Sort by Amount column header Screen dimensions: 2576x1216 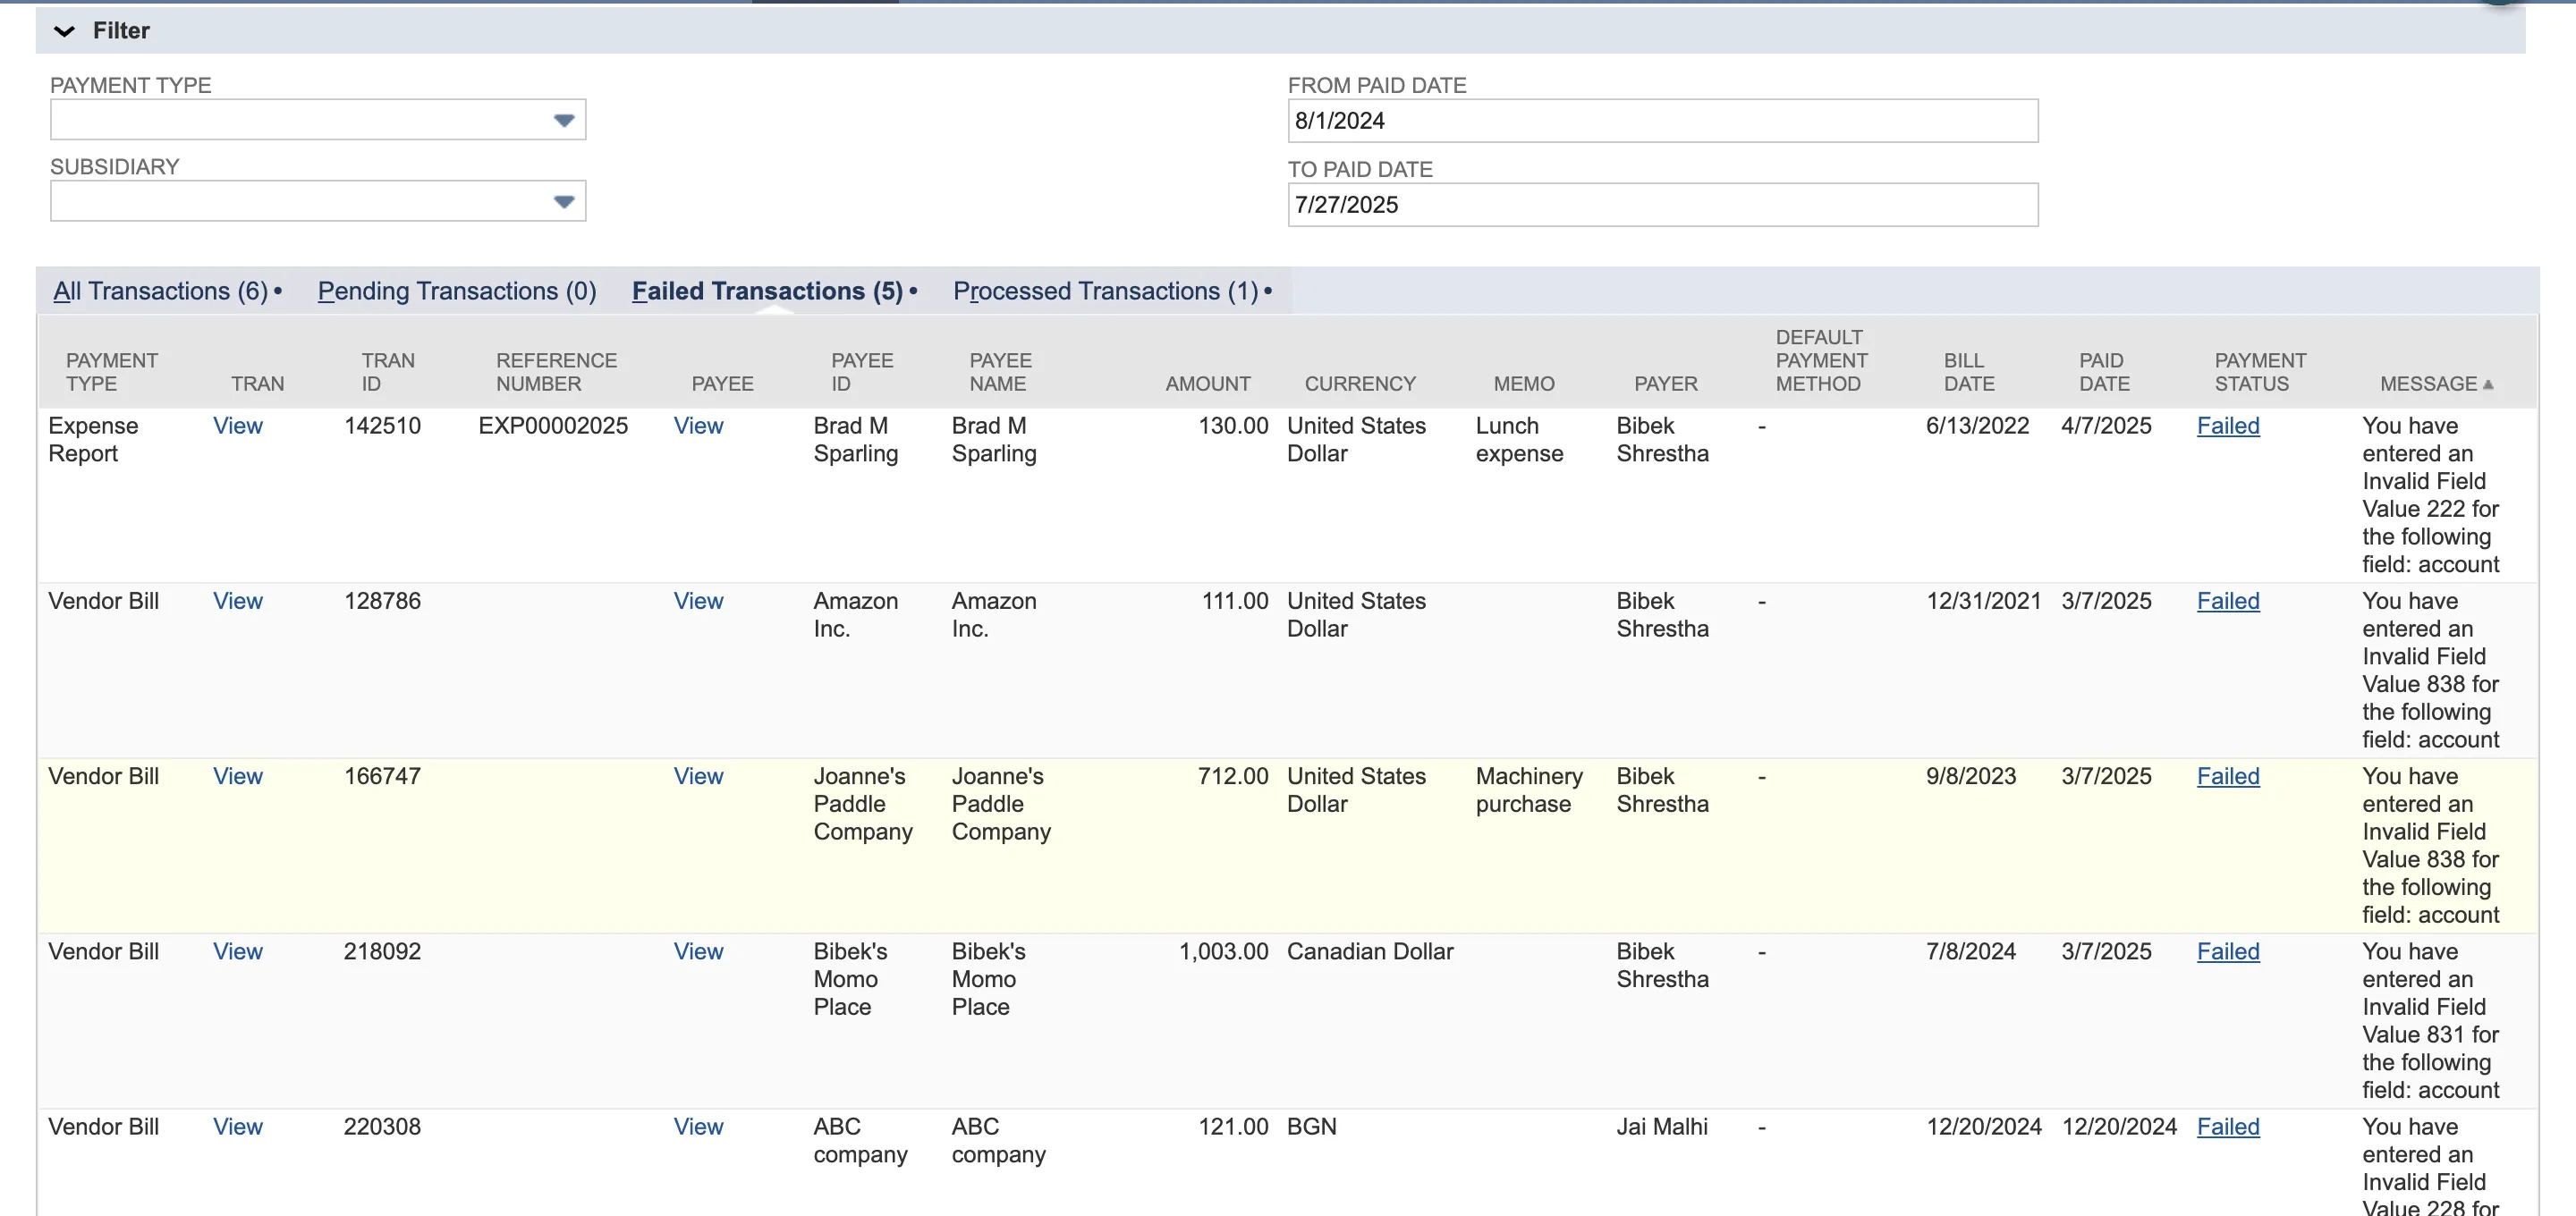[x=1207, y=384]
